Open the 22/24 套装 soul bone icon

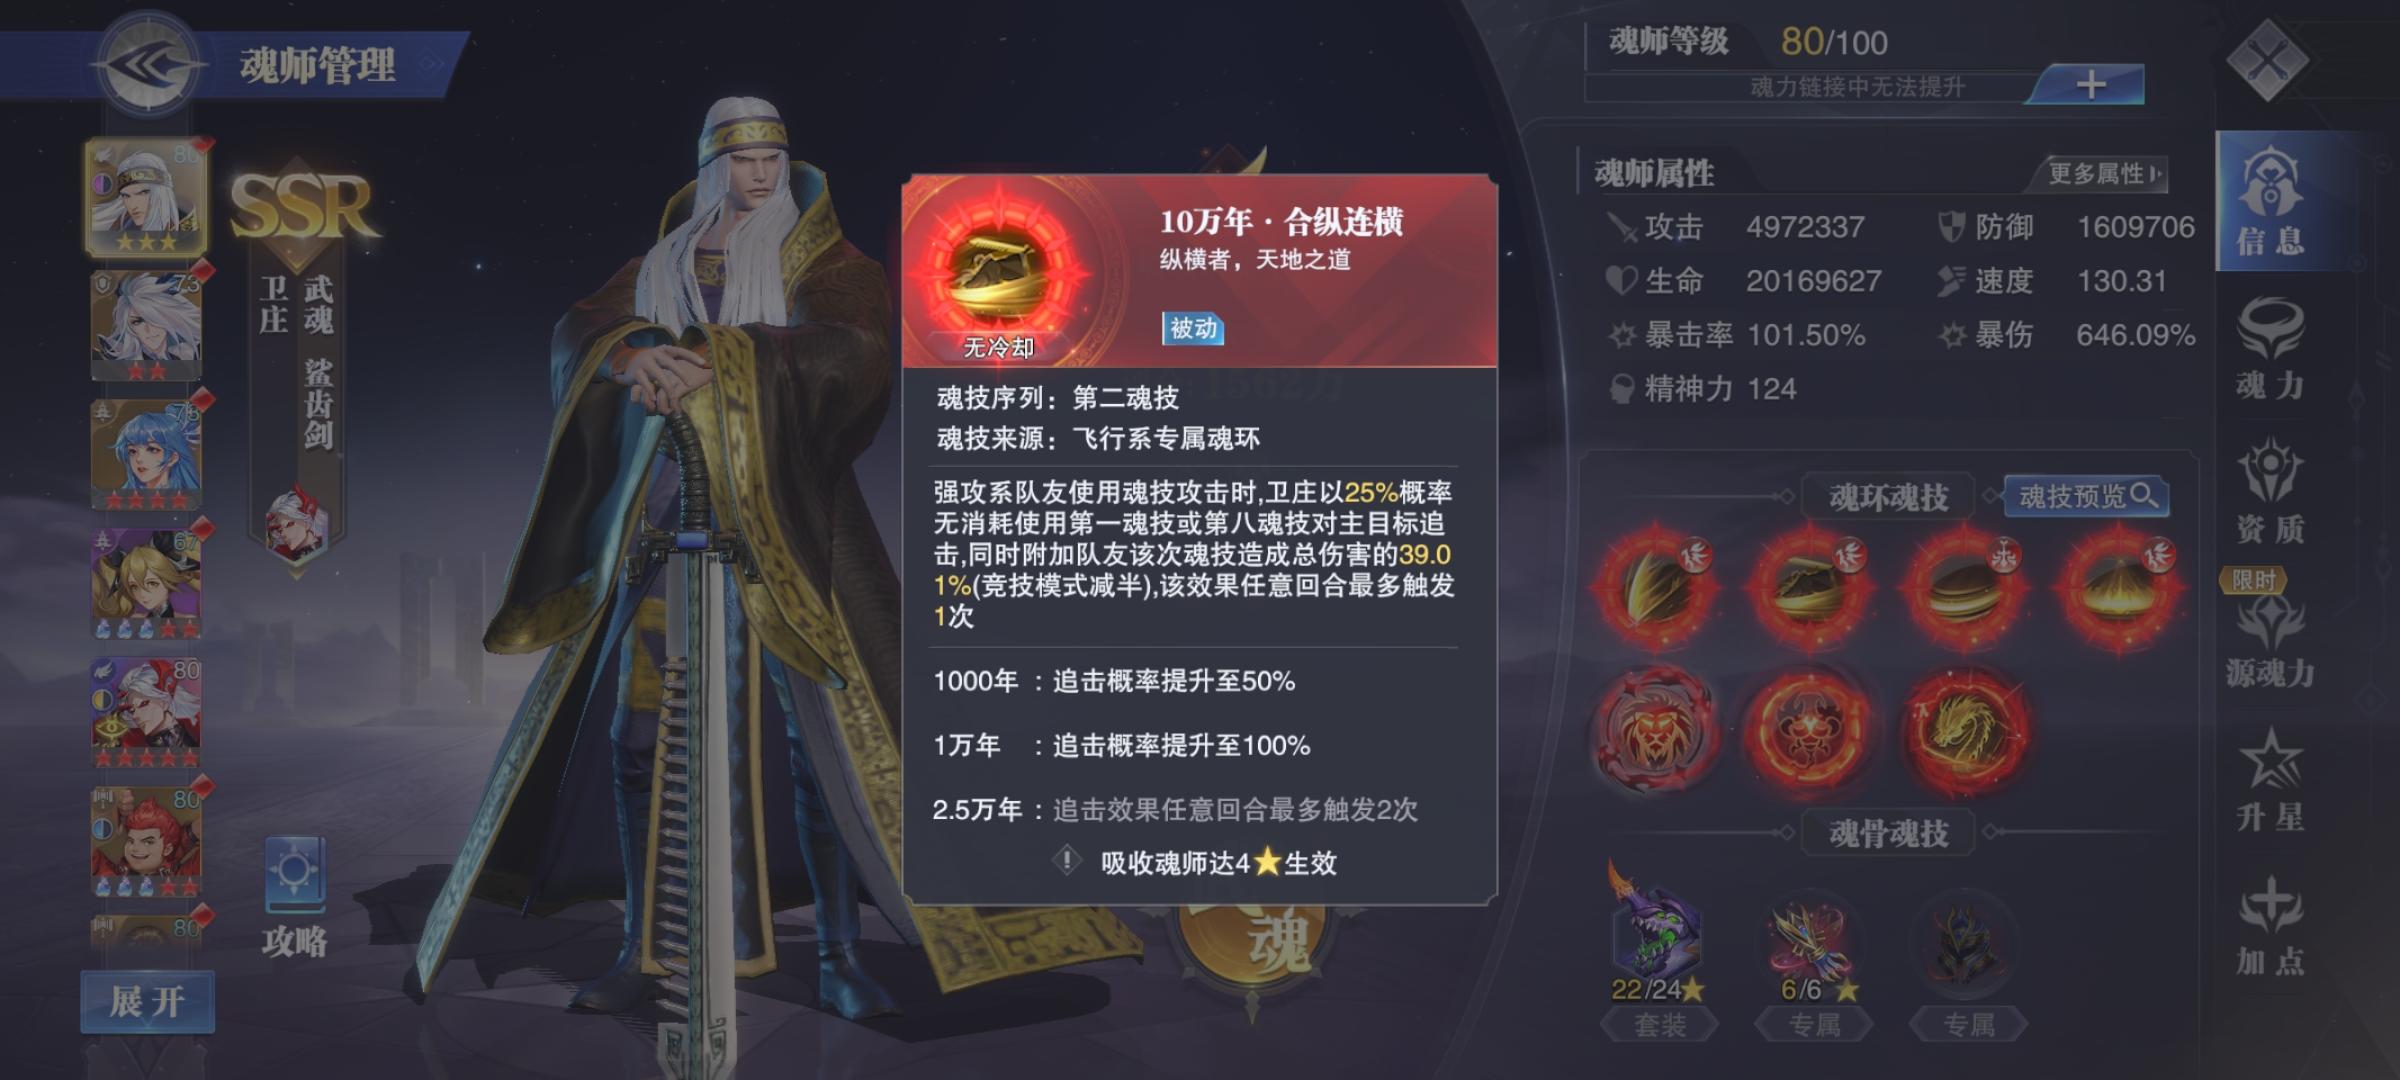click(1657, 933)
